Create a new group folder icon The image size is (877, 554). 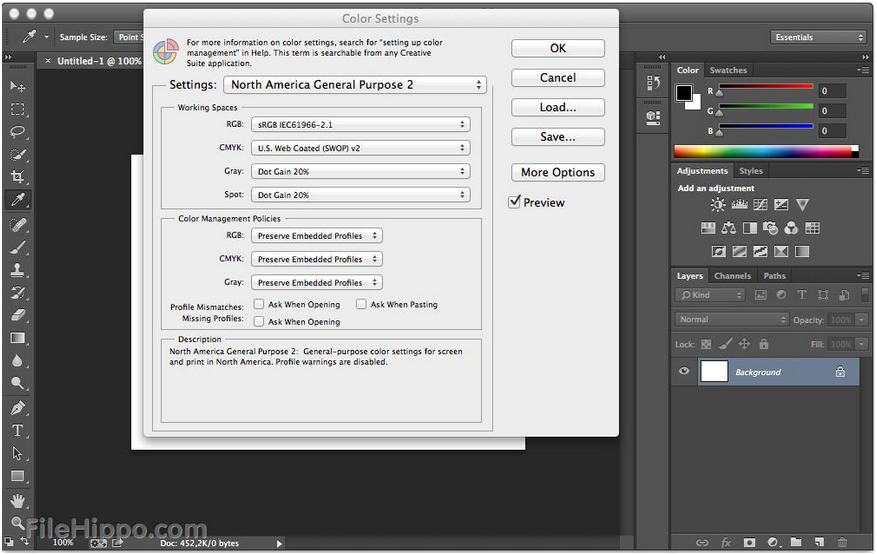(796, 542)
